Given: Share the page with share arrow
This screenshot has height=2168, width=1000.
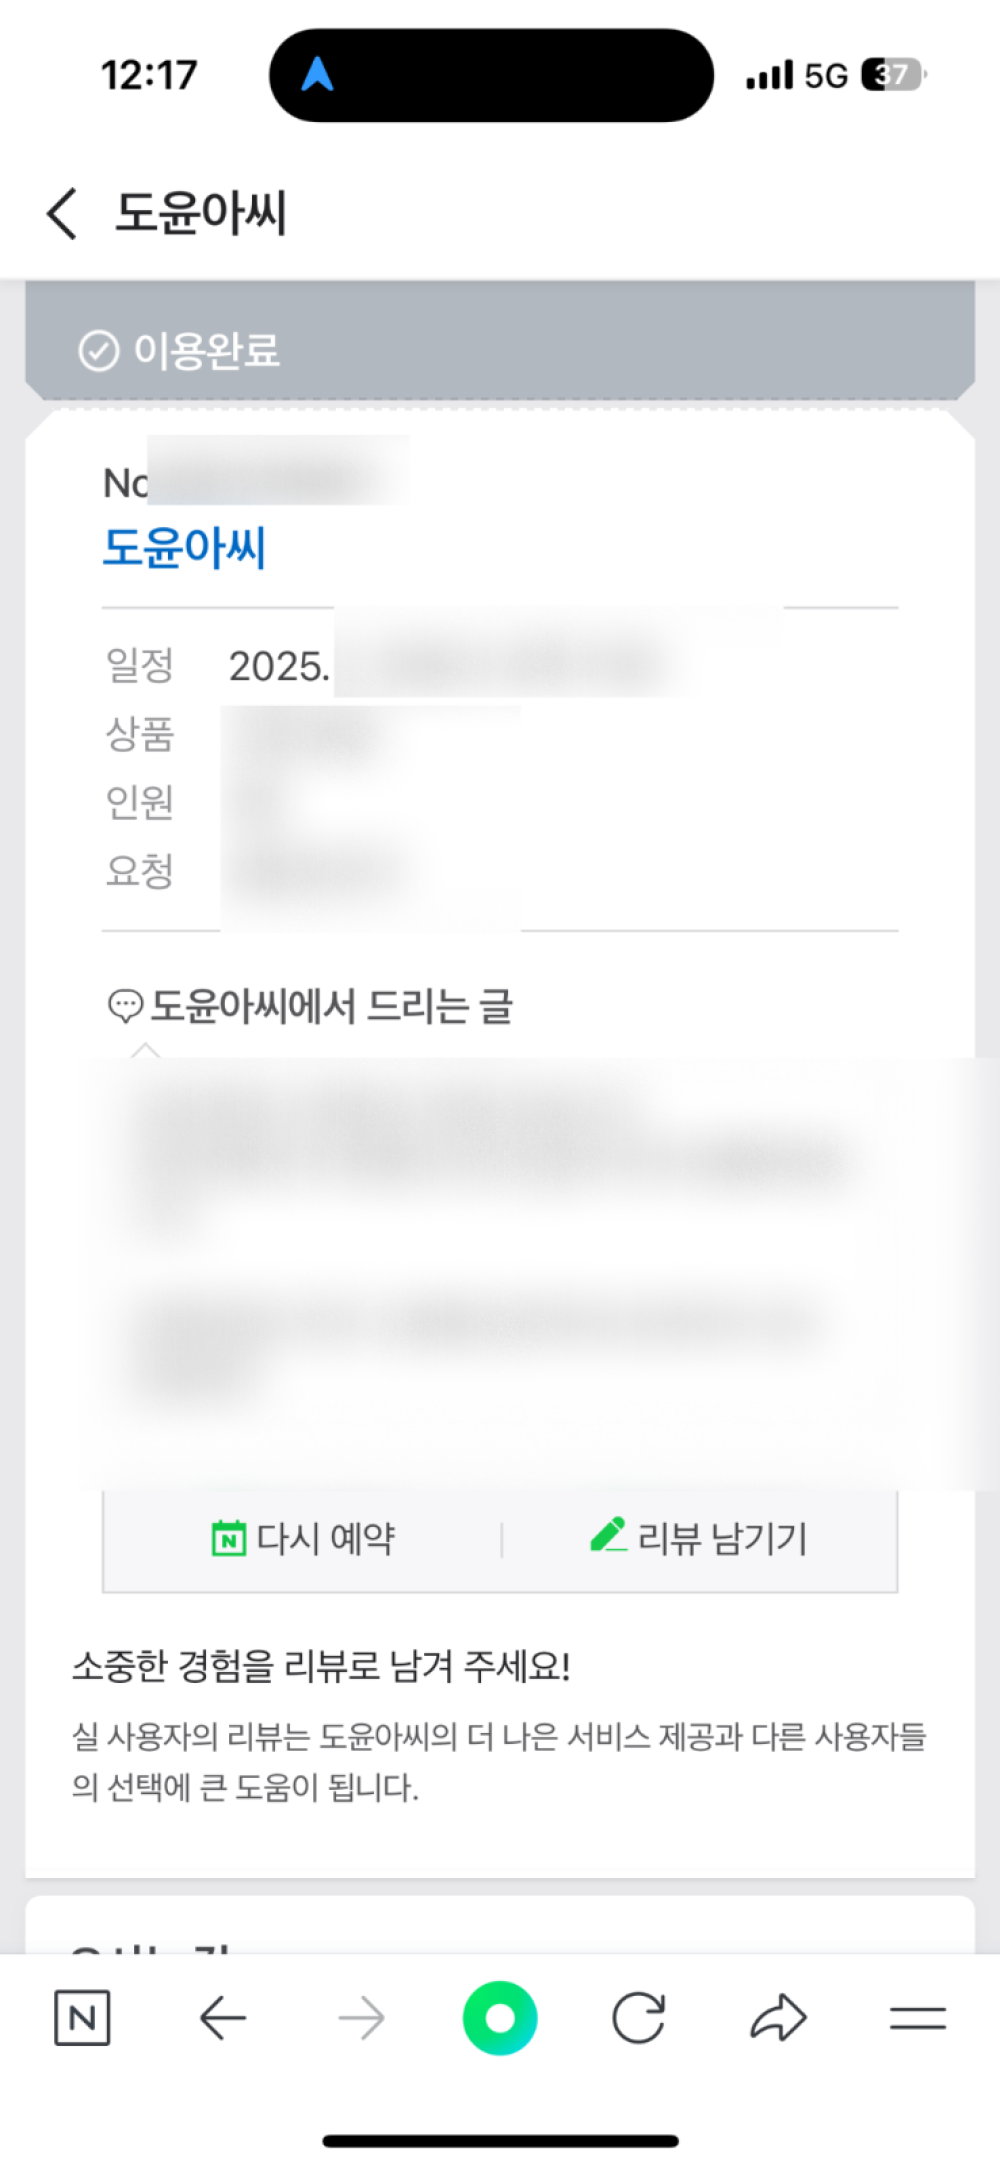Looking at the screenshot, I should 778,2018.
